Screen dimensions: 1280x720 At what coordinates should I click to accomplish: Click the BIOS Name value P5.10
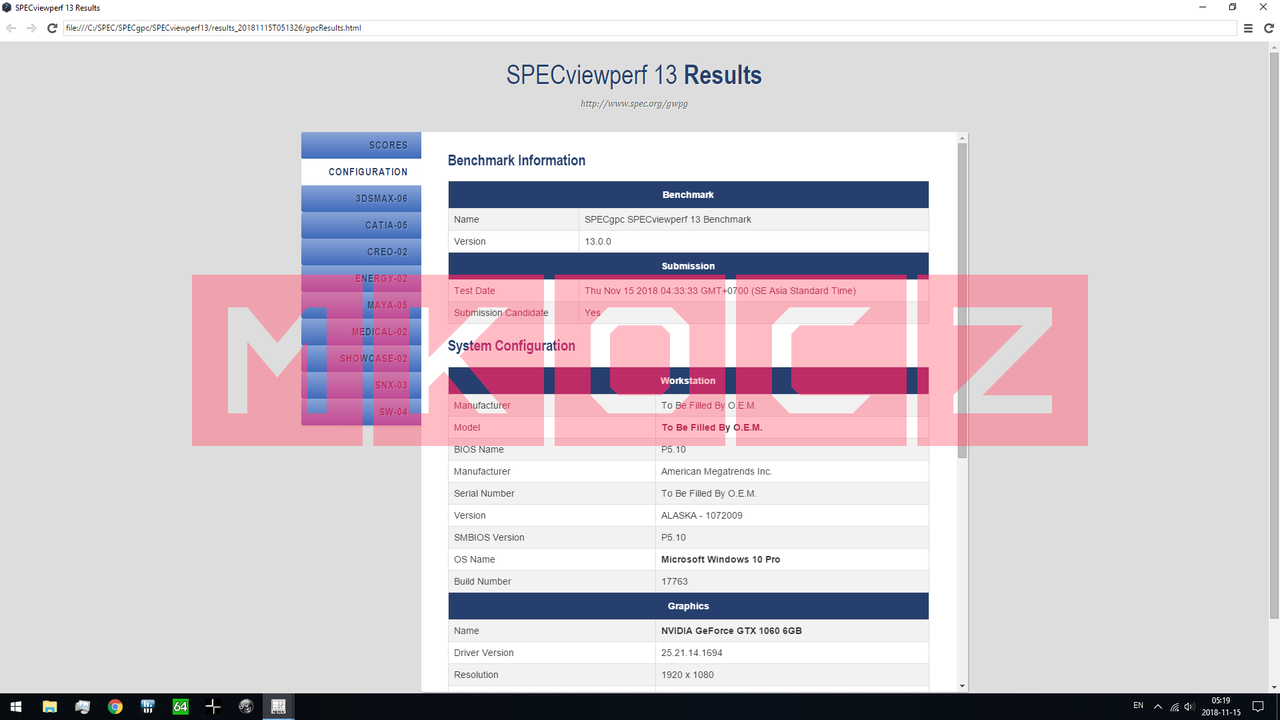792,449
